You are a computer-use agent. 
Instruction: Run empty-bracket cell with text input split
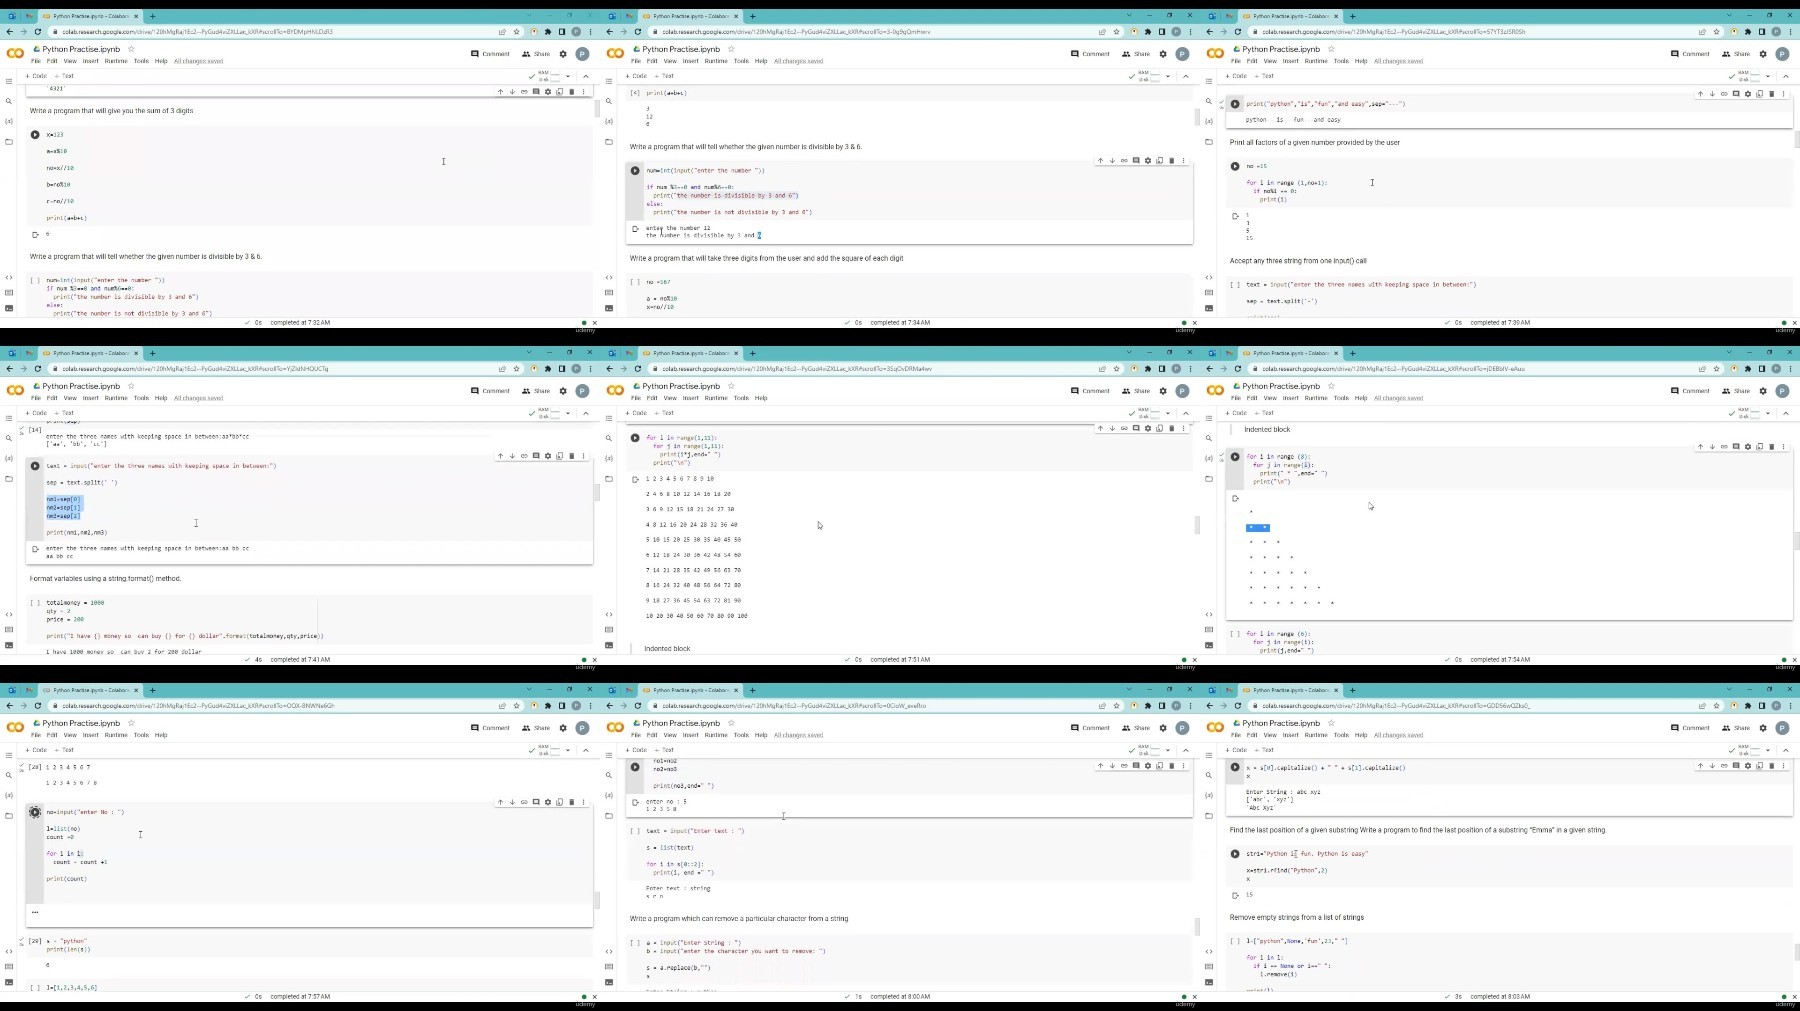coord(1235,285)
